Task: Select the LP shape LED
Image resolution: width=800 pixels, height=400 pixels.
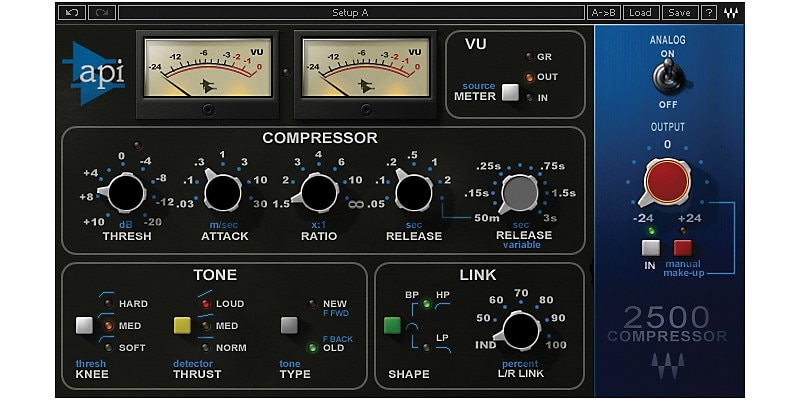Action: point(427,348)
